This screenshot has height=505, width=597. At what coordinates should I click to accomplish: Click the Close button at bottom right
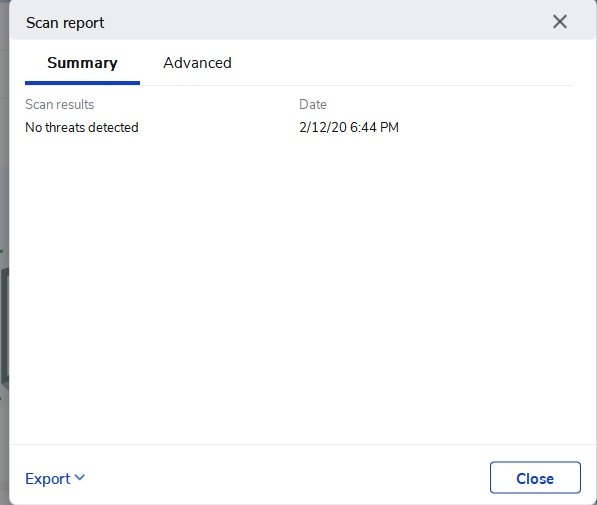pos(535,478)
